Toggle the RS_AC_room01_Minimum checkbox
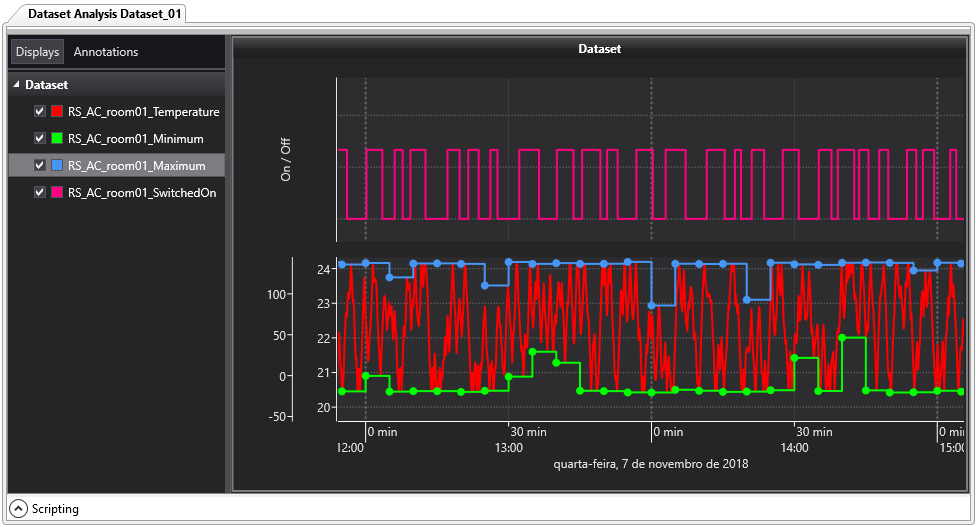 [x=40, y=139]
